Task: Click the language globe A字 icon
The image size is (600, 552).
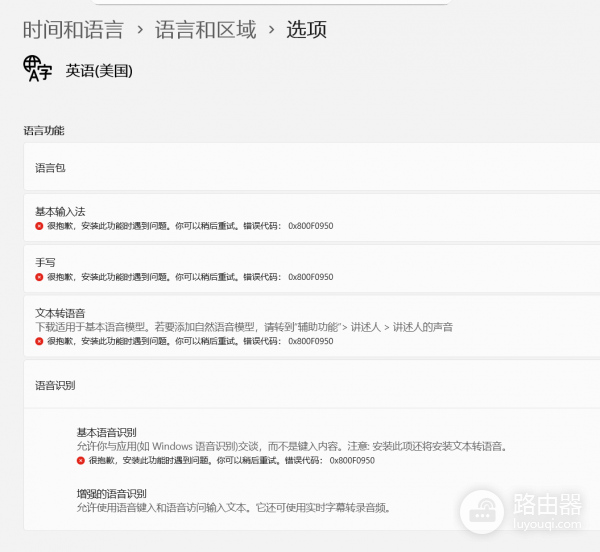Action: pyautogui.click(x=37, y=69)
